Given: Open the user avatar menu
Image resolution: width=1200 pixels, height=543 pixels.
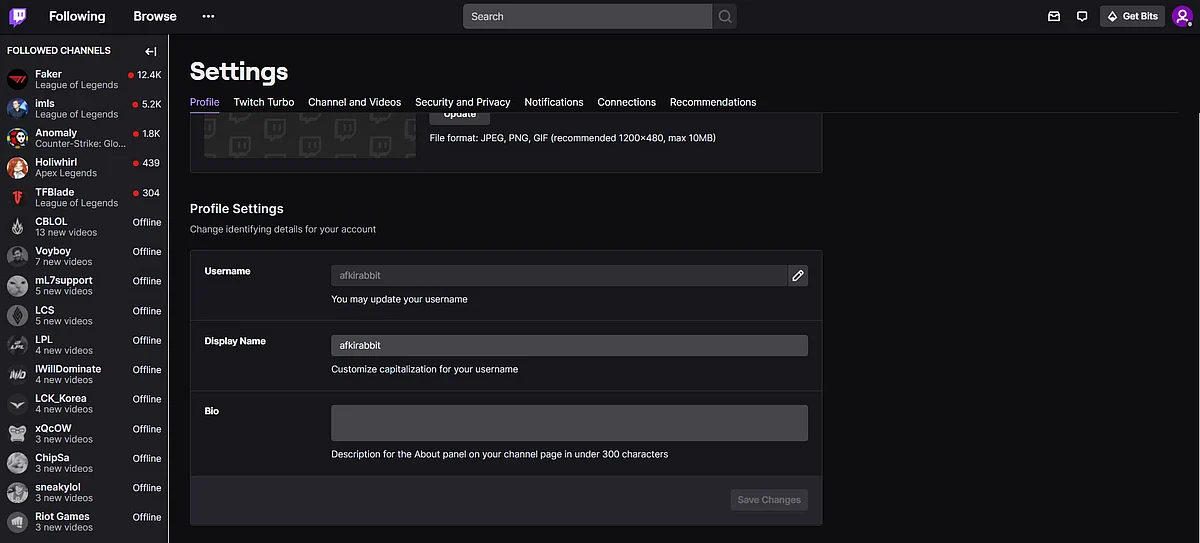Looking at the screenshot, I should [x=1182, y=16].
